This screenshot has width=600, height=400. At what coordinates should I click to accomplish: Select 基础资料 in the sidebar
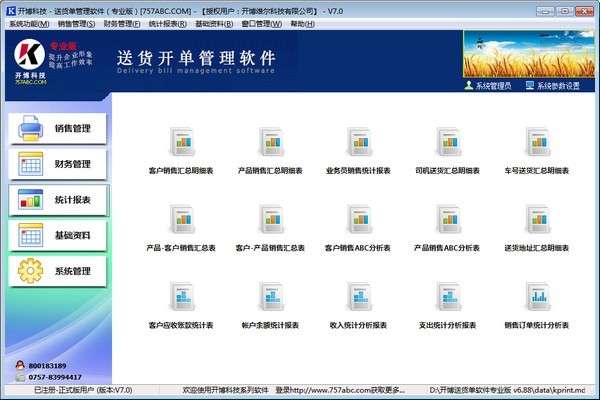click(x=57, y=235)
